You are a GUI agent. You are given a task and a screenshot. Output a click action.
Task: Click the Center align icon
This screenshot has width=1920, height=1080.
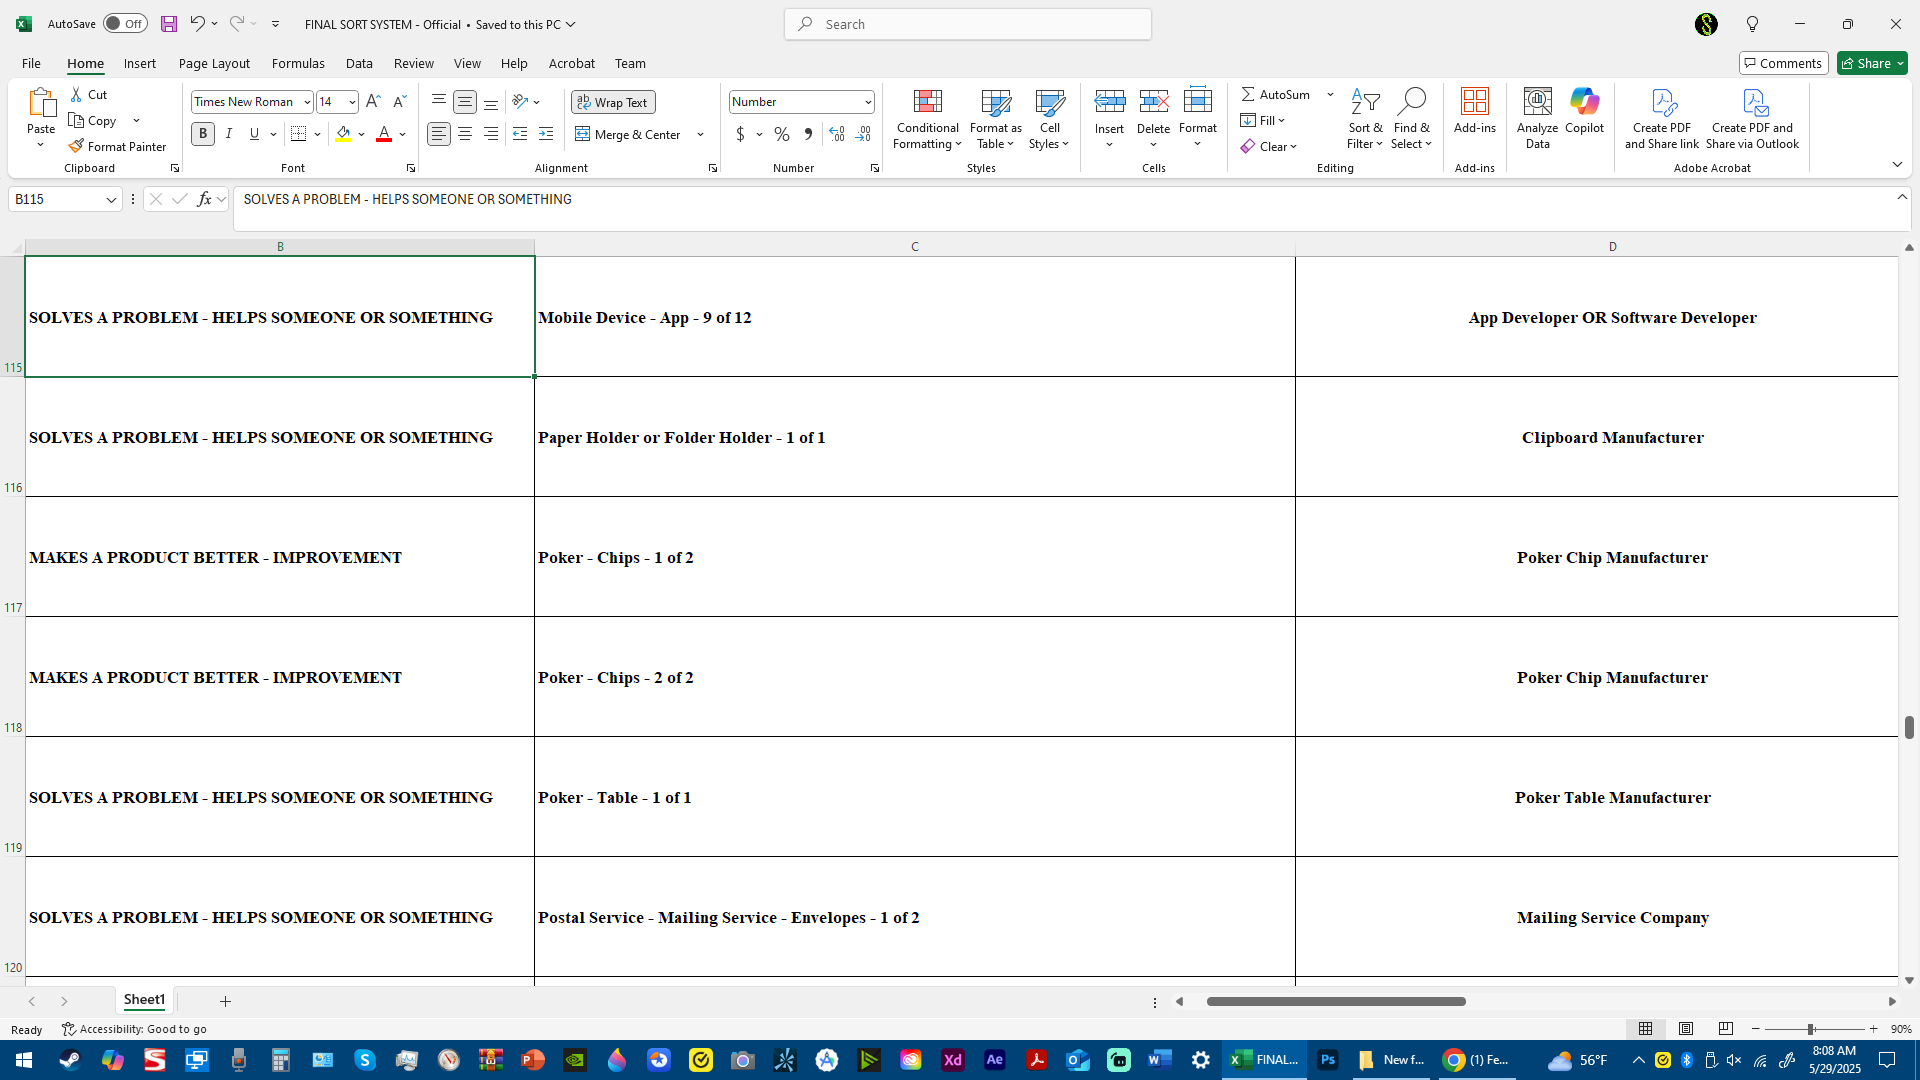[465, 134]
